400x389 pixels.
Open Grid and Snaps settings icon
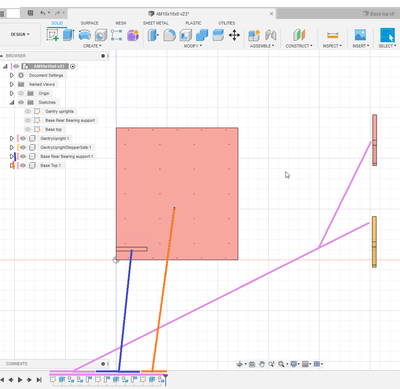305,364
